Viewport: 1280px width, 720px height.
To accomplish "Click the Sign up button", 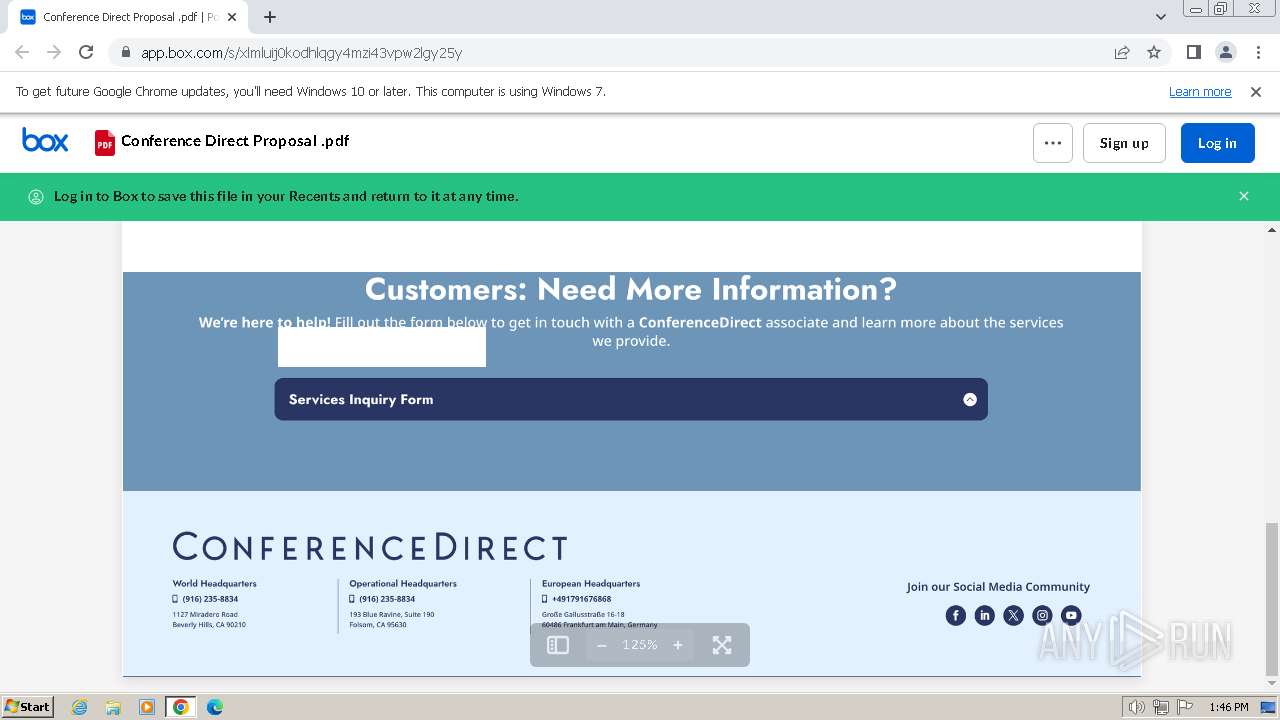I will pos(1124,143).
